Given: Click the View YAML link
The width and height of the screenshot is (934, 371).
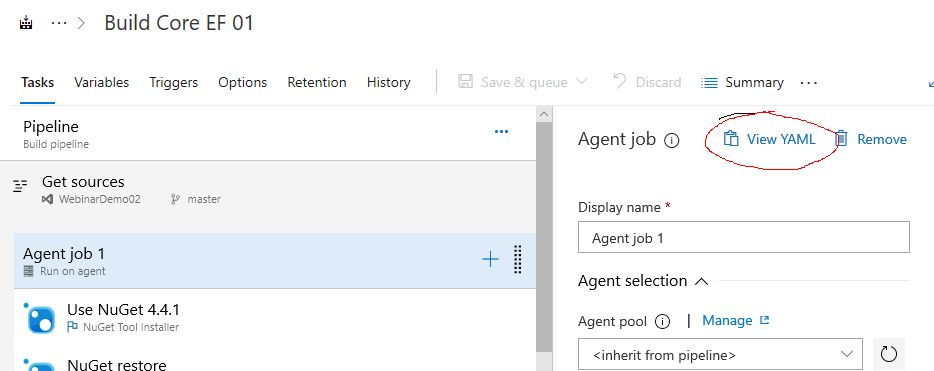Looking at the screenshot, I should pyautogui.click(x=781, y=139).
